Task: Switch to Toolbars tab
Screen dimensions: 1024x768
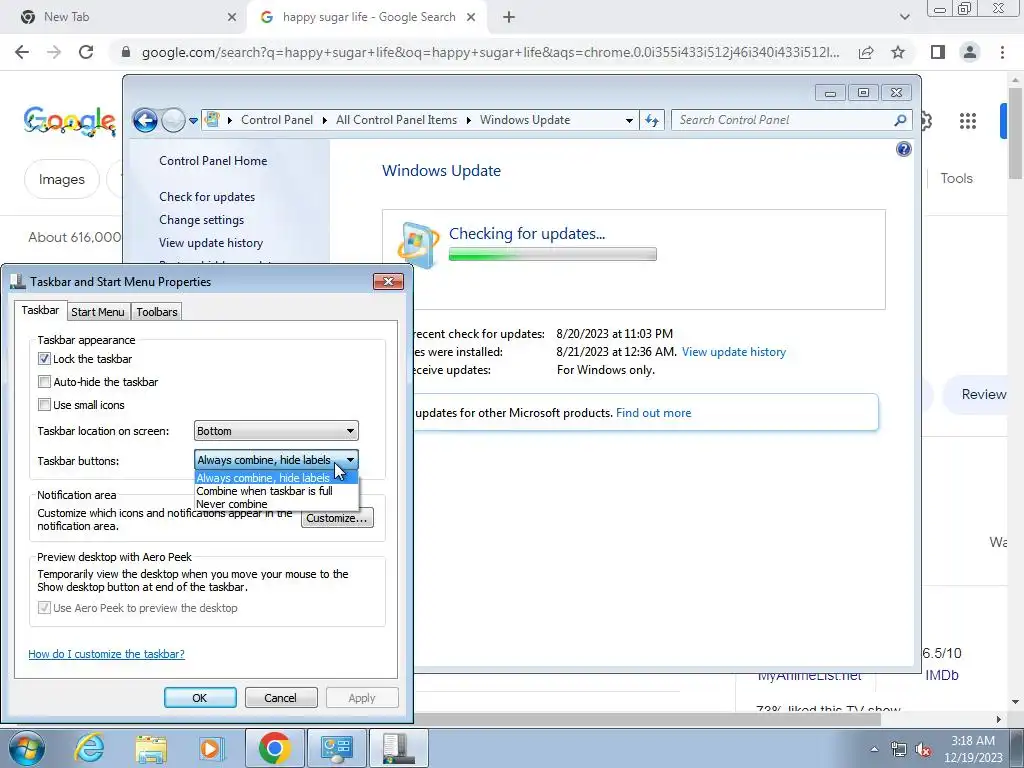Action: pos(157,312)
